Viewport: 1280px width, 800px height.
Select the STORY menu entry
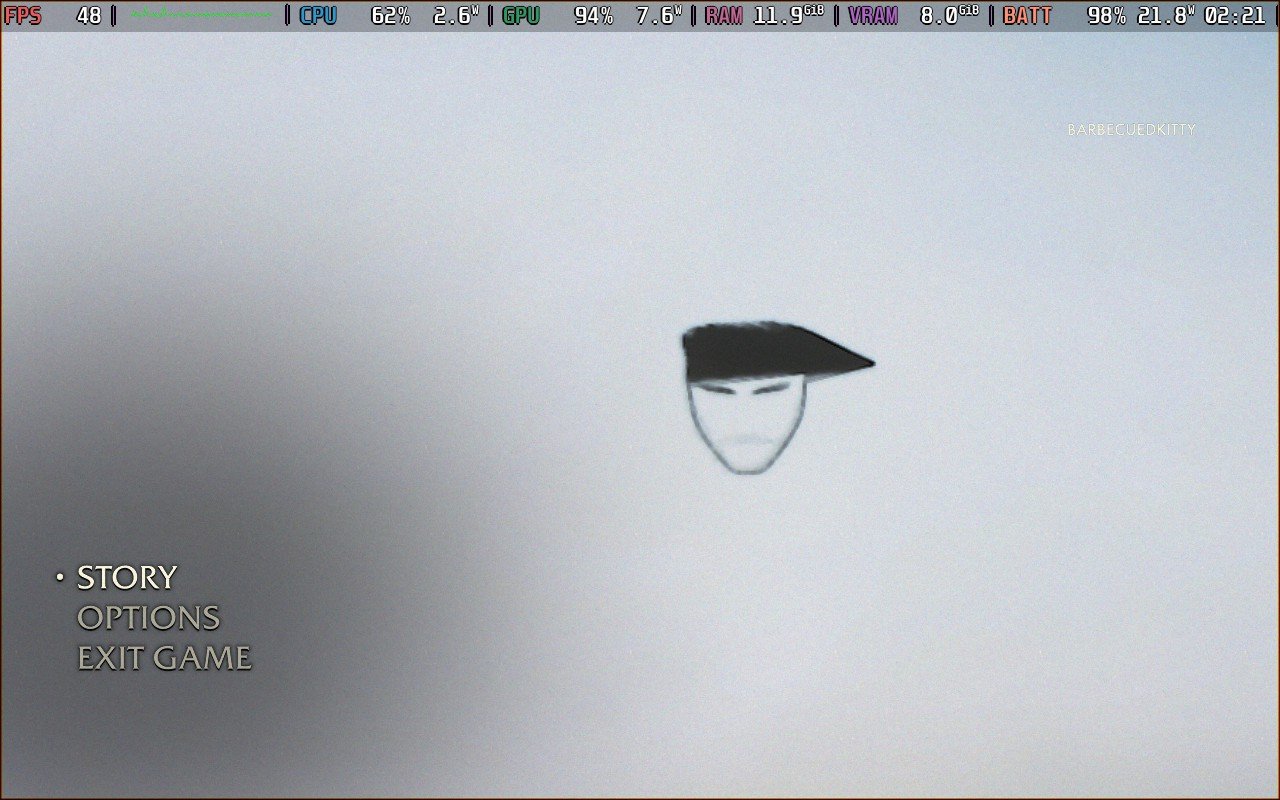pyautogui.click(x=127, y=578)
